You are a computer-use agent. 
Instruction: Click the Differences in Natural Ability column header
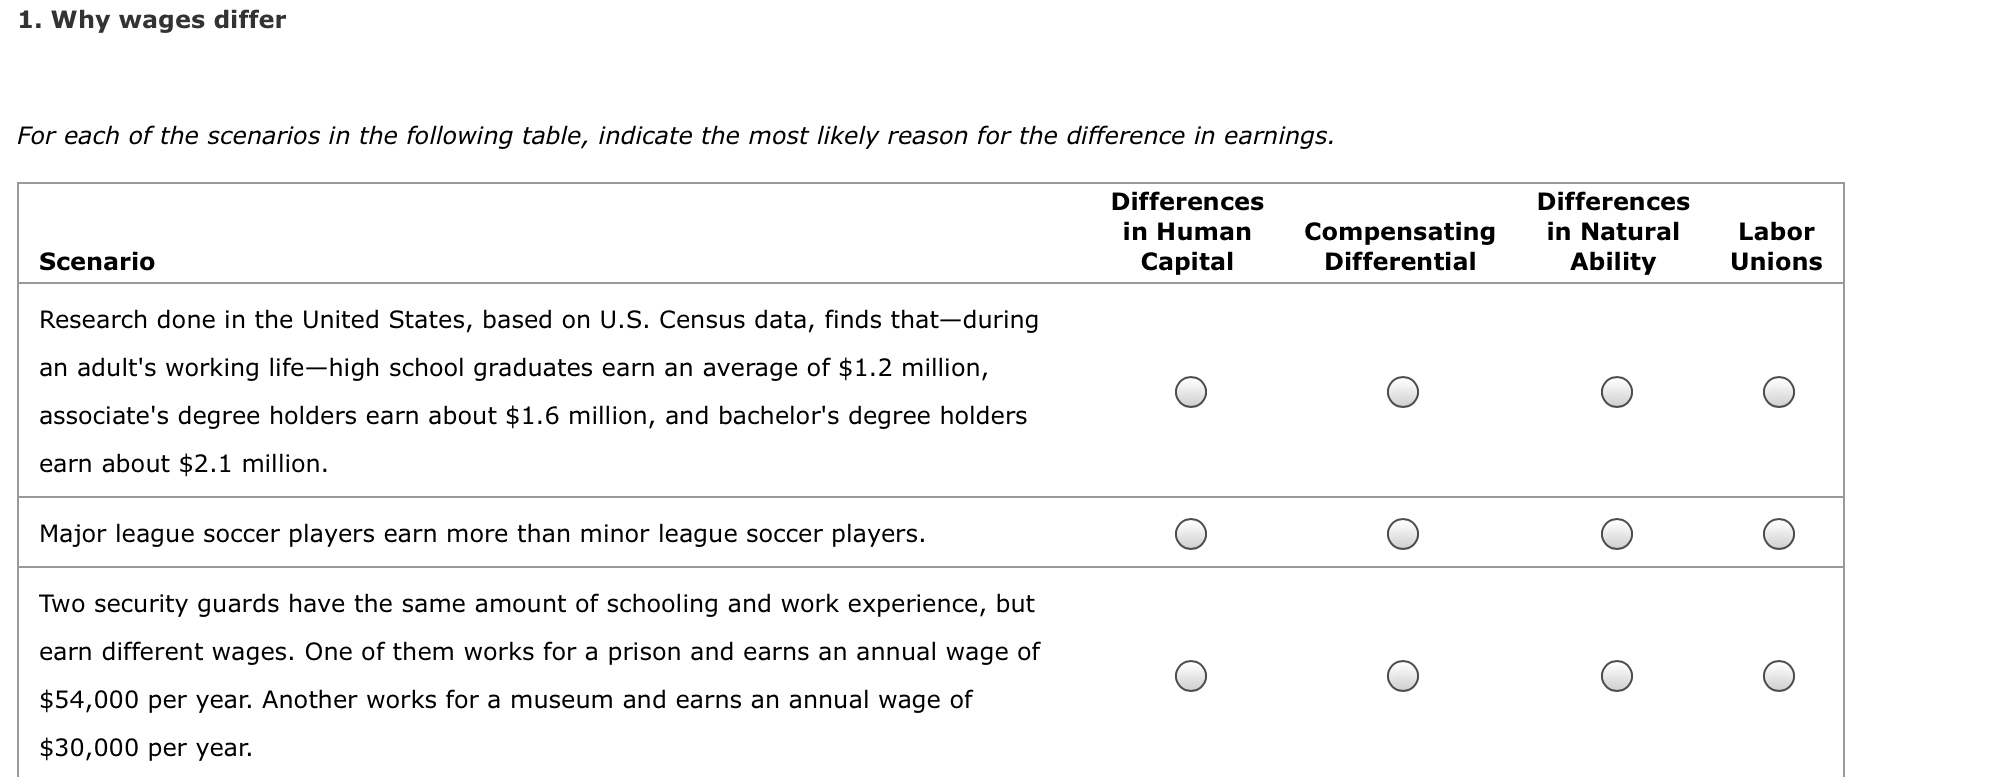(x=1614, y=230)
